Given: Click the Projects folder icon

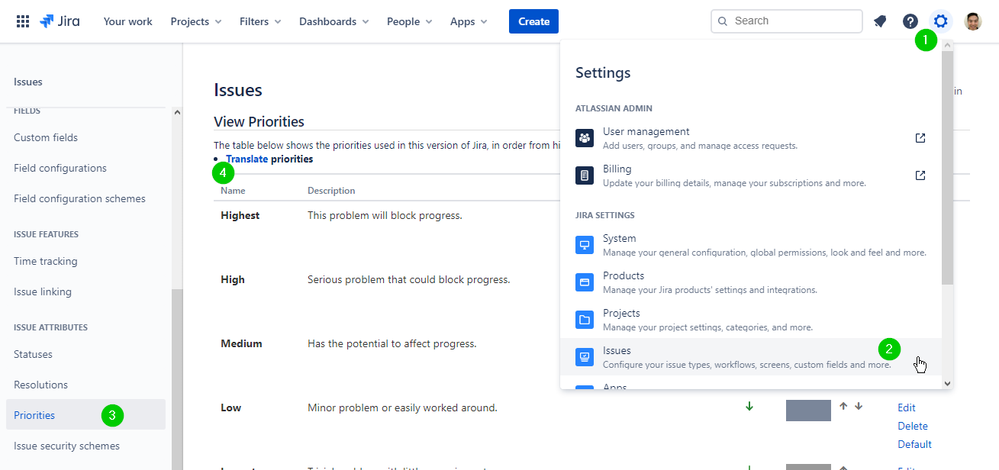Looking at the screenshot, I should point(584,320).
